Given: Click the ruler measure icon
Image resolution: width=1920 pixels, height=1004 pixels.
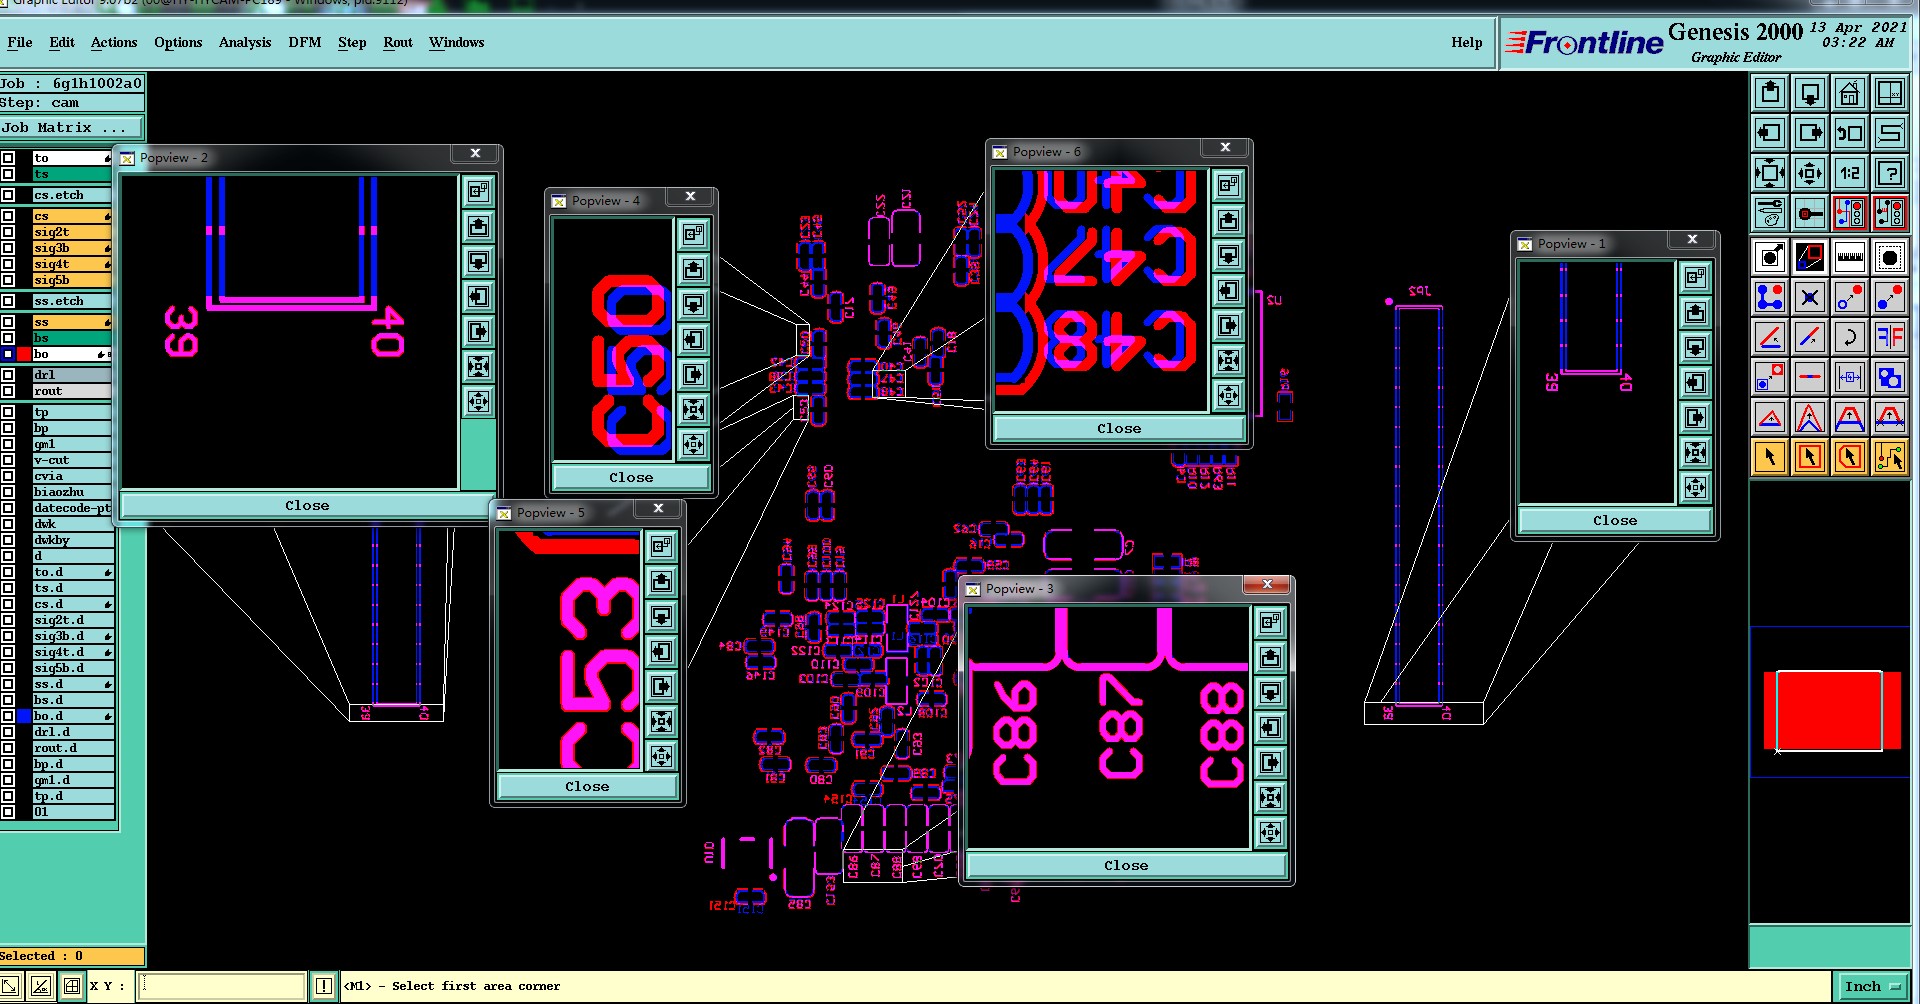Looking at the screenshot, I should coord(1849,257).
